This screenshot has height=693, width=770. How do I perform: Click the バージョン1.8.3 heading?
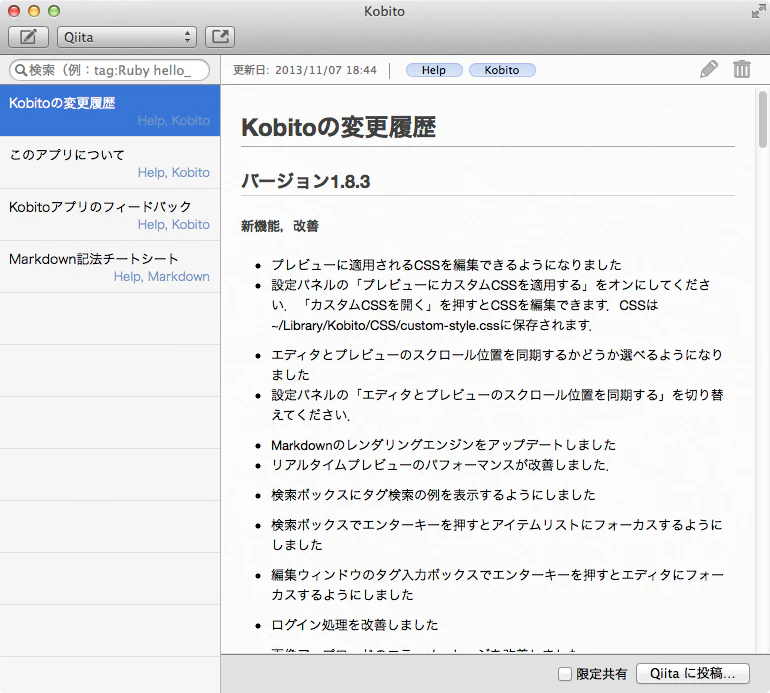point(305,181)
